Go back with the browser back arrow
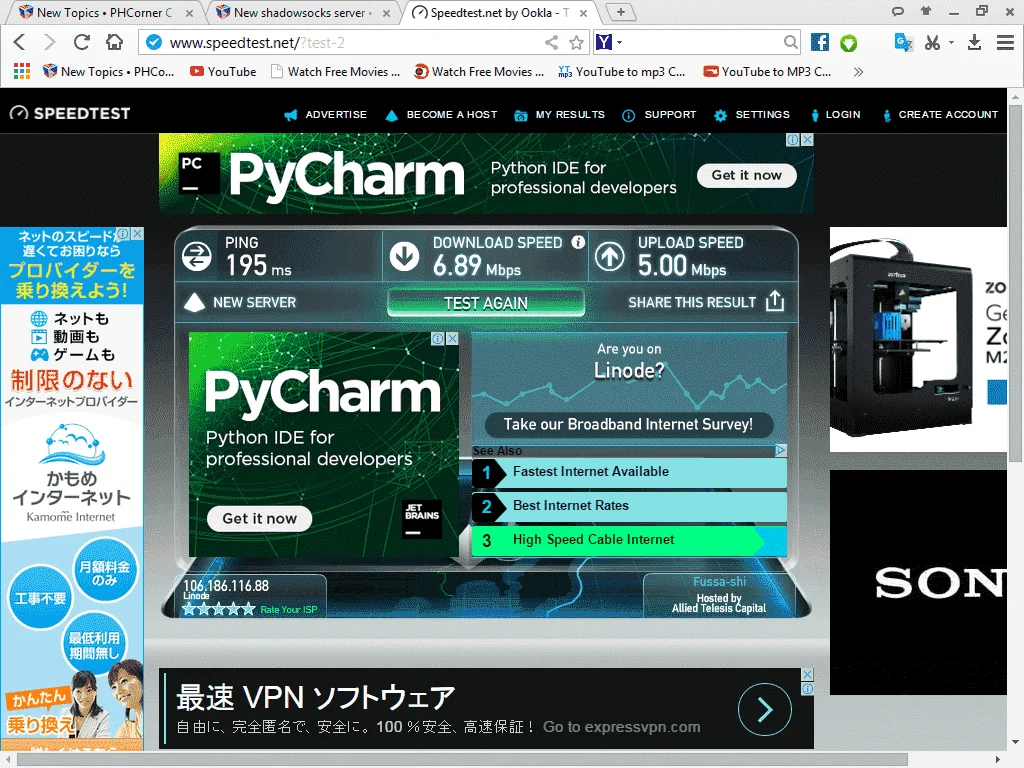Image resolution: width=1024 pixels, height=768 pixels. point(19,42)
